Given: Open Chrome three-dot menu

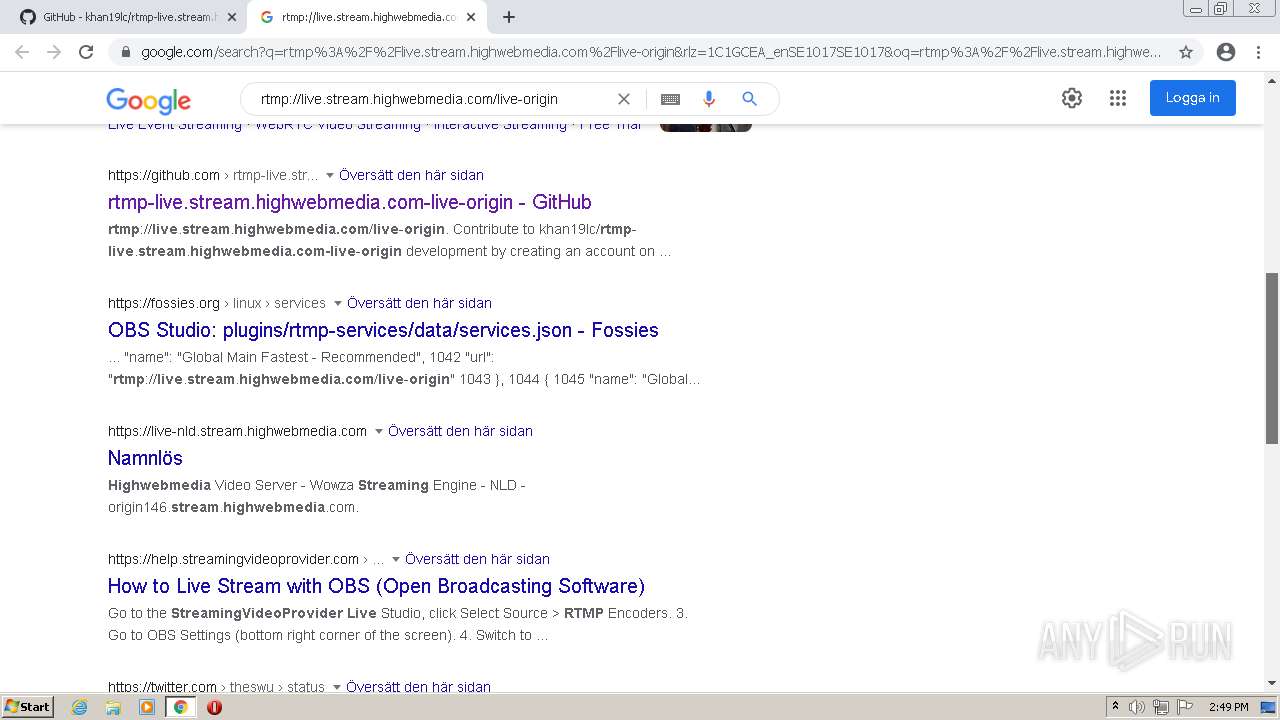Looking at the screenshot, I should (x=1257, y=52).
